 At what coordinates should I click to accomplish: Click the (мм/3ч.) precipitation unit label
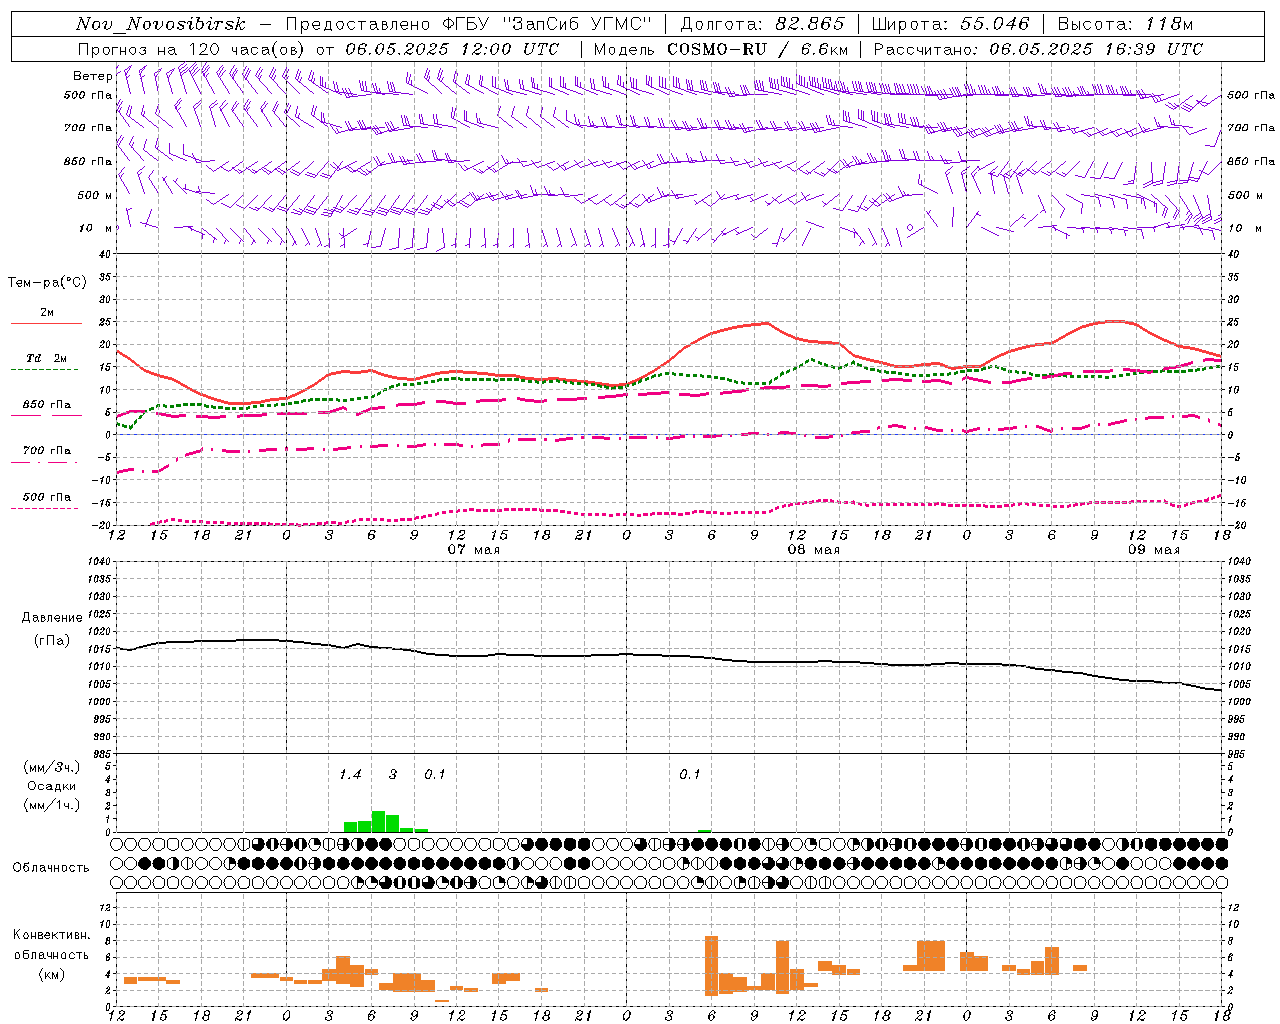point(51,767)
